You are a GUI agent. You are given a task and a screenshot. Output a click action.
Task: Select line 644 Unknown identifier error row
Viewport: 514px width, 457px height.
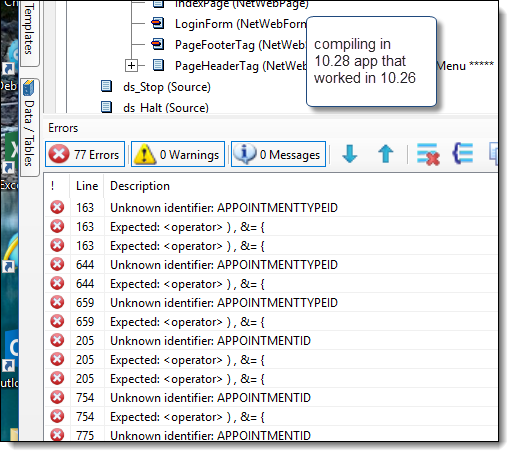(271, 265)
